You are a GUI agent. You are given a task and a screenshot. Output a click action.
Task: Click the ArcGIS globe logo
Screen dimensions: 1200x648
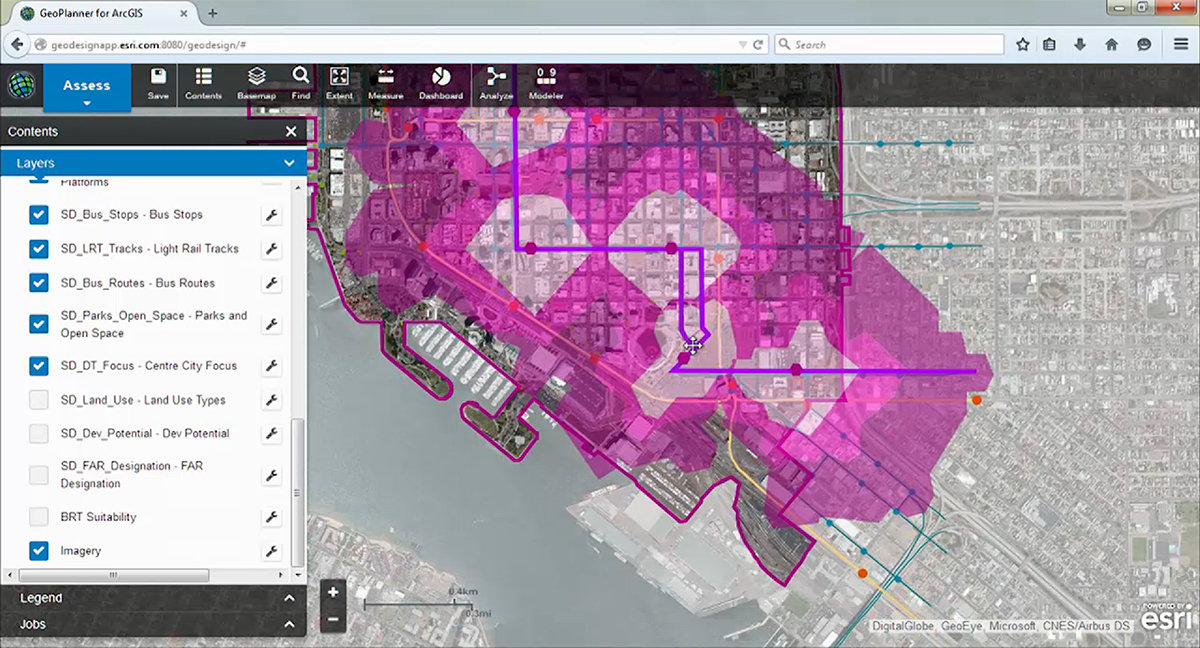21,86
